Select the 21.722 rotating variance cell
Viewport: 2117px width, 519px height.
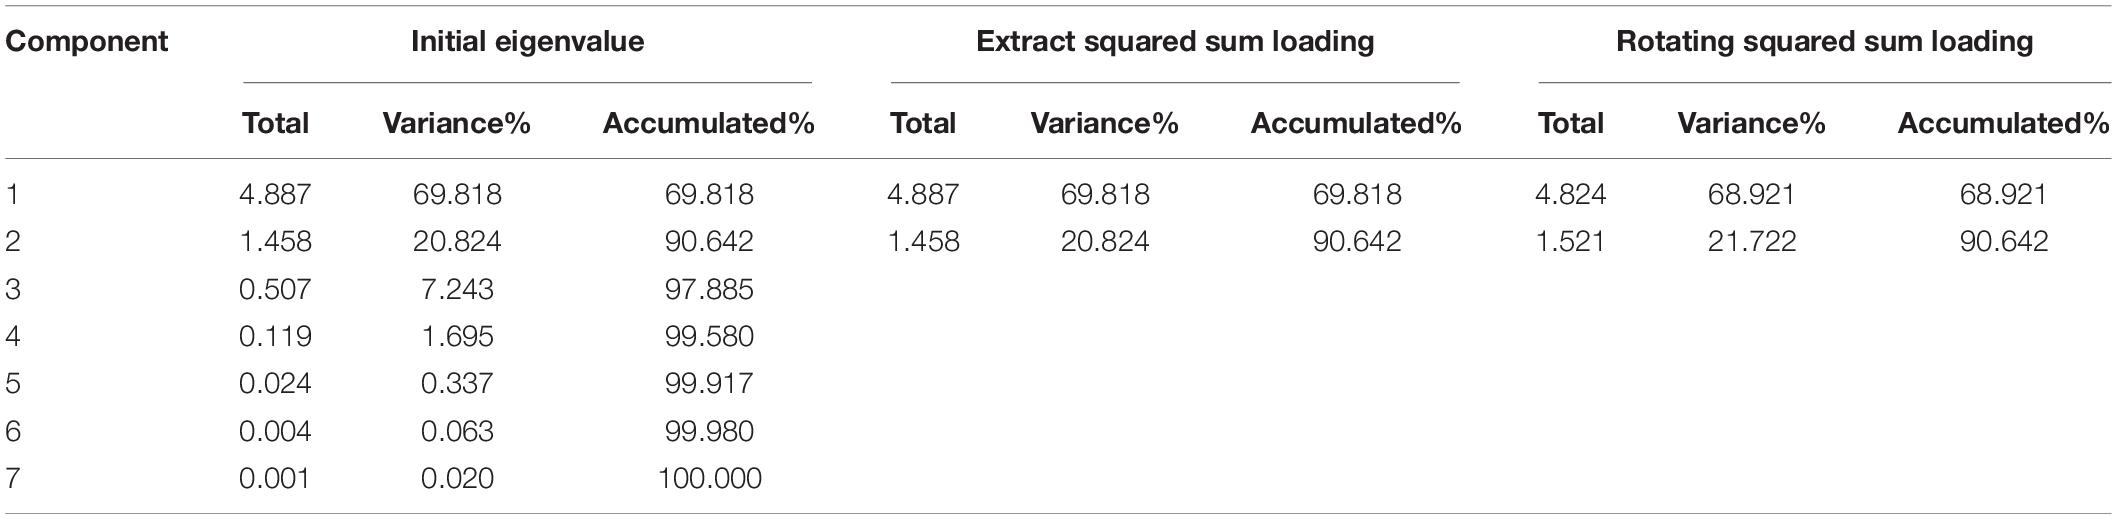click(1752, 241)
